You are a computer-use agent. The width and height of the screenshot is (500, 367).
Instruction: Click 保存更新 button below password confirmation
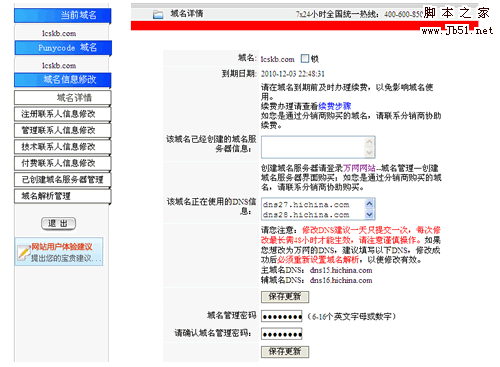tap(285, 352)
